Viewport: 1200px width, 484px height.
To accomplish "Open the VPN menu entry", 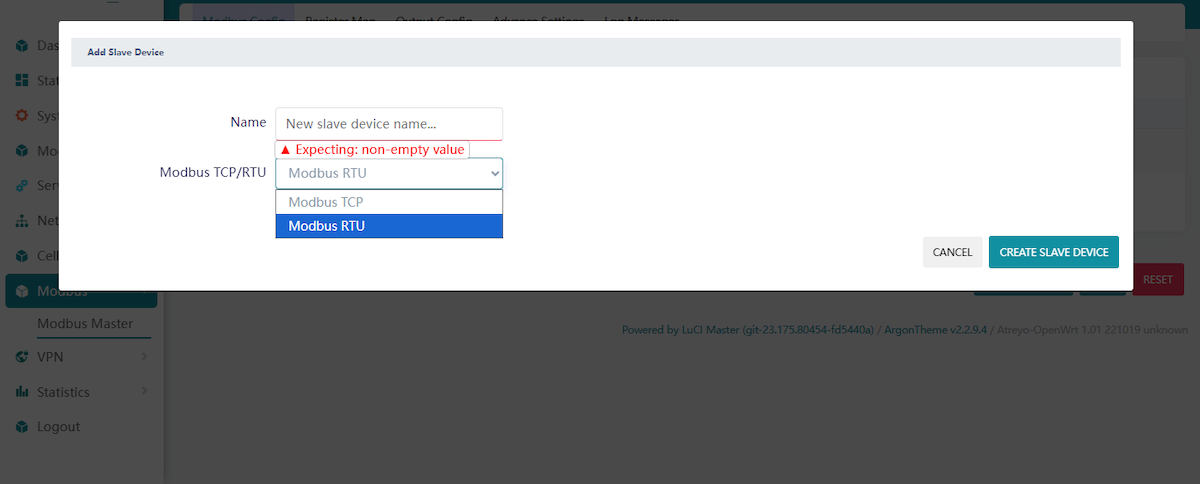I will click(50, 357).
